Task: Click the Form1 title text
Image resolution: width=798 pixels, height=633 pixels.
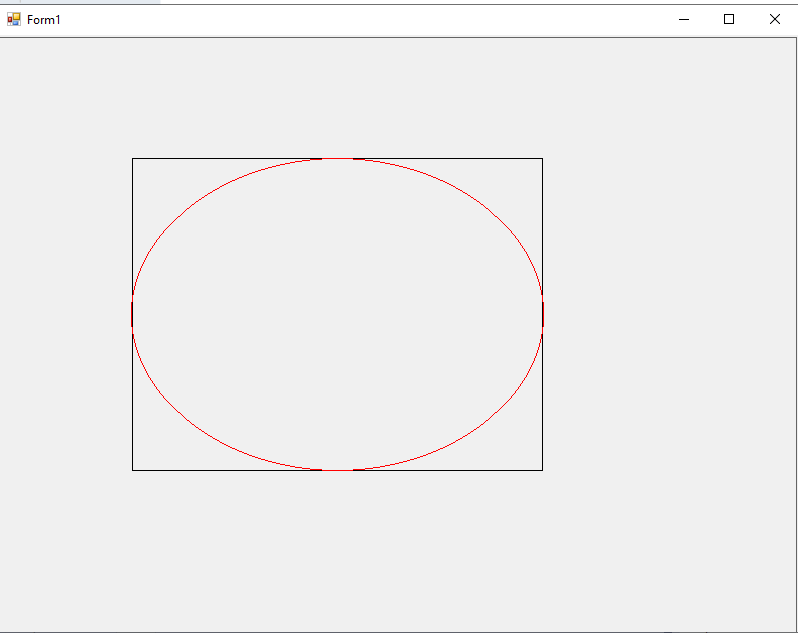Action: [44, 20]
